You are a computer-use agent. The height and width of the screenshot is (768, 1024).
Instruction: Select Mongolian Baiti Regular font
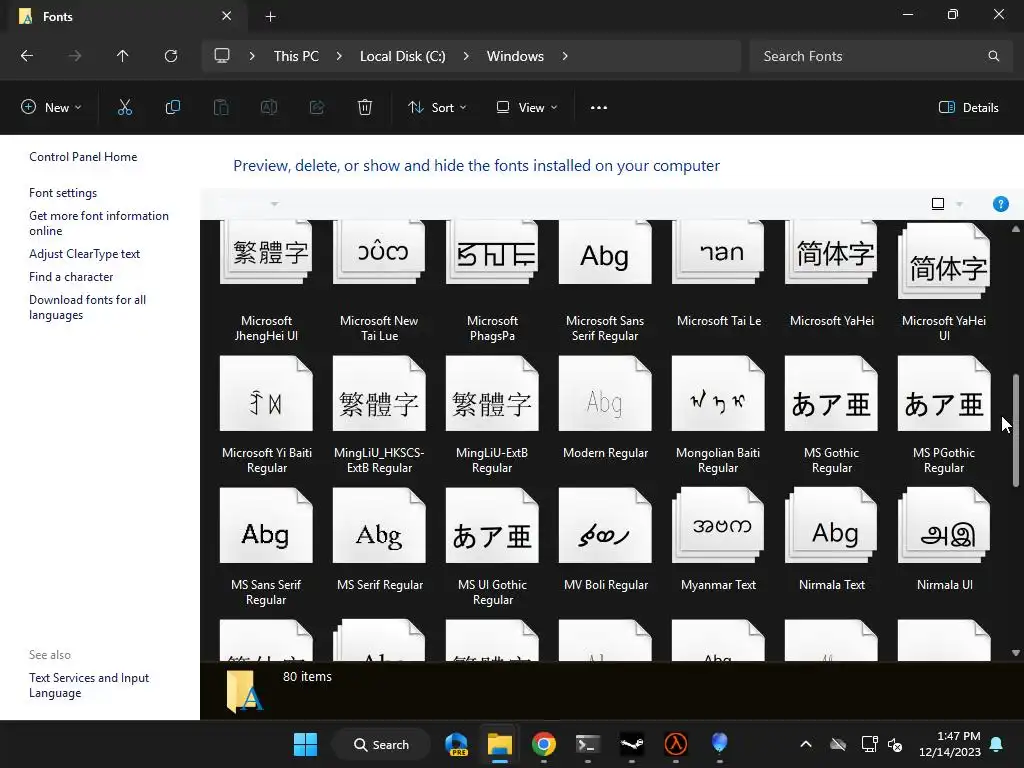point(718,415)
